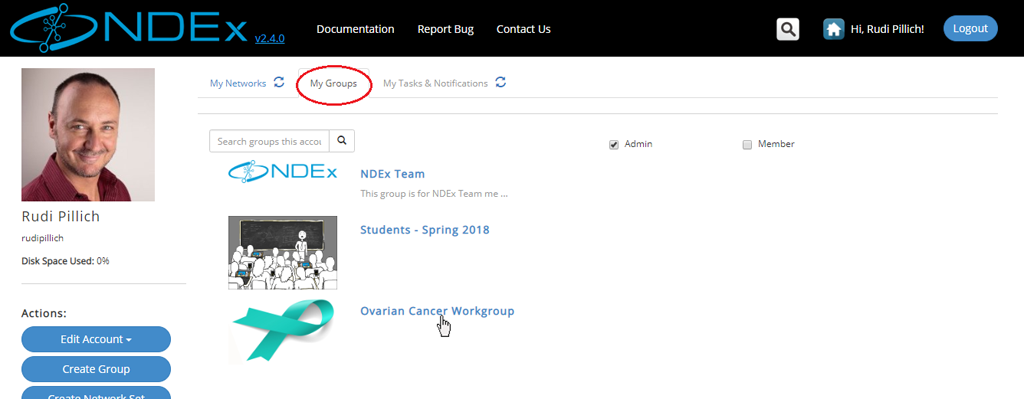Refresh My Tasks & Notifications with reload icon
The image size is (1024, 399).
coord(500,82)
